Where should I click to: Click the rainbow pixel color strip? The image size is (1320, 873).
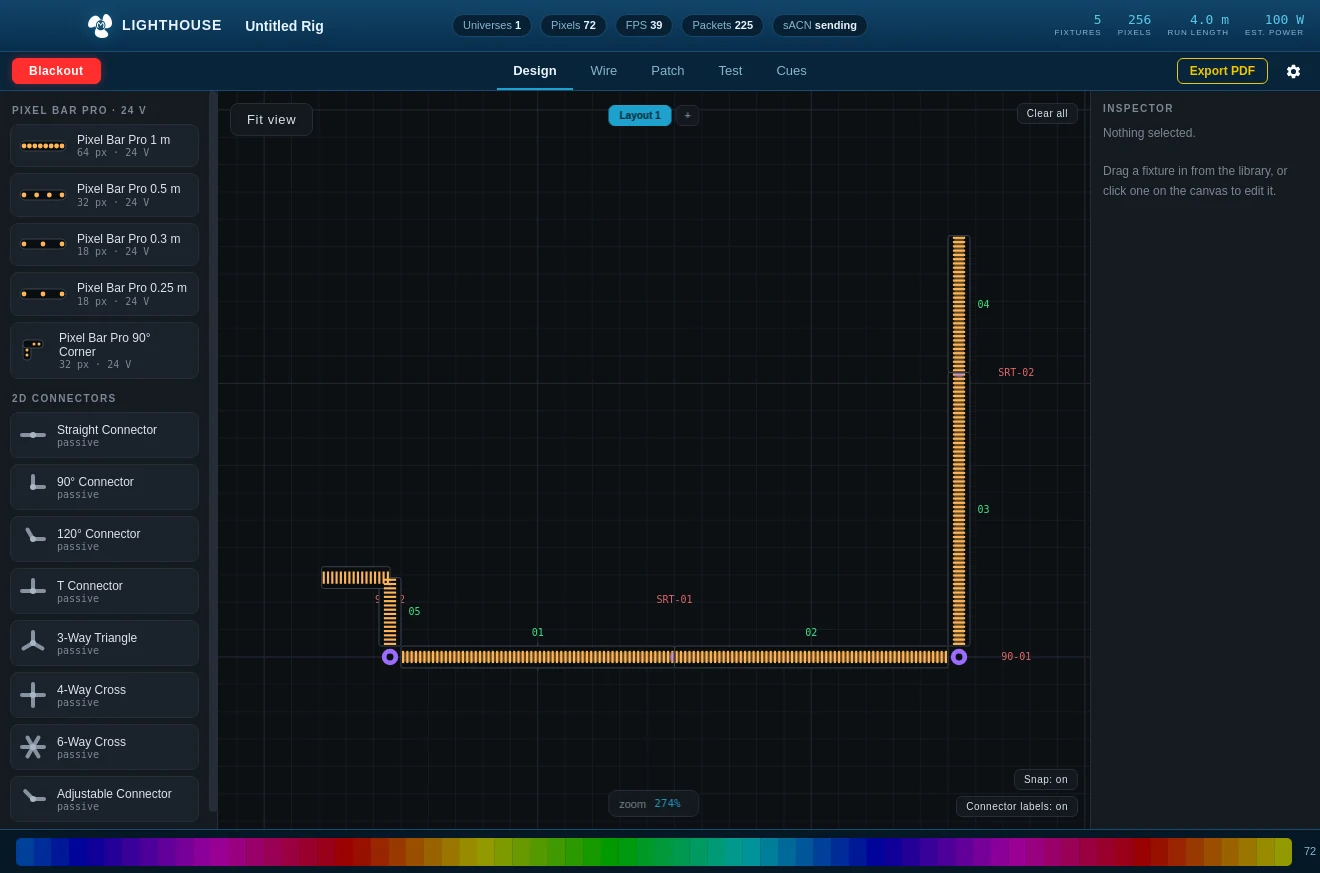coord(654,852)
